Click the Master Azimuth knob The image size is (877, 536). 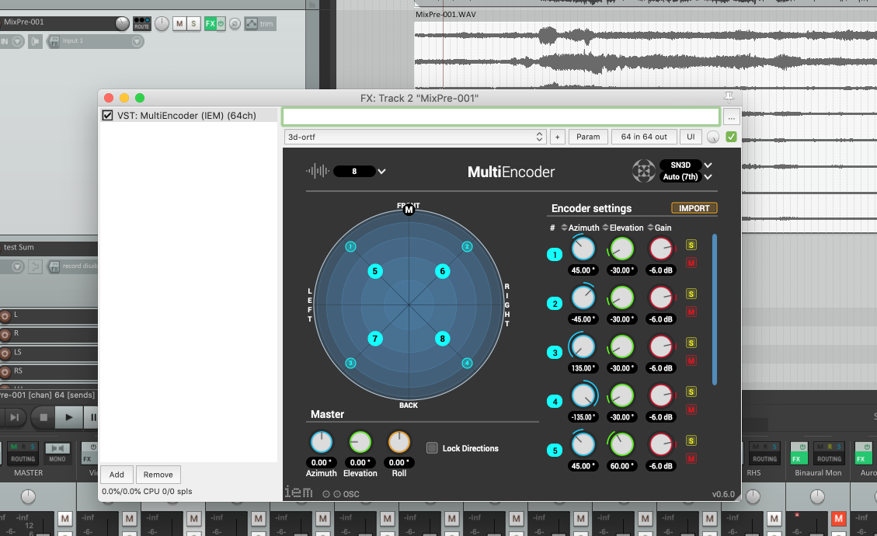pos(321,442)
